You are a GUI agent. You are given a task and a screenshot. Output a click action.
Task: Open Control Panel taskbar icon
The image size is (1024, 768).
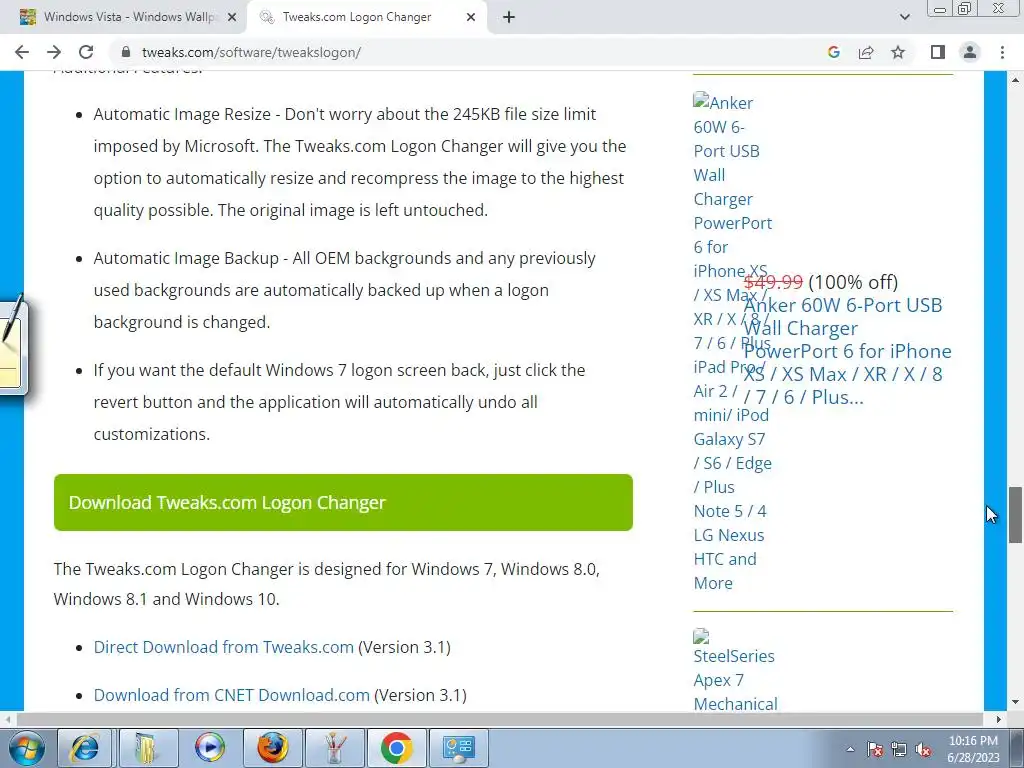[458, 748]
